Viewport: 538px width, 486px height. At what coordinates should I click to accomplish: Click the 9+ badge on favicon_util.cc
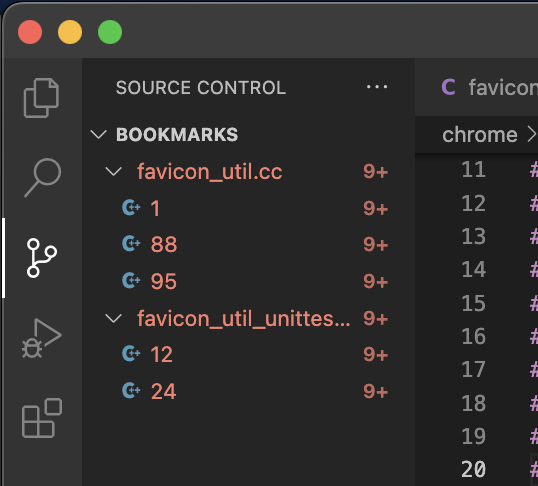coord(375,171)
